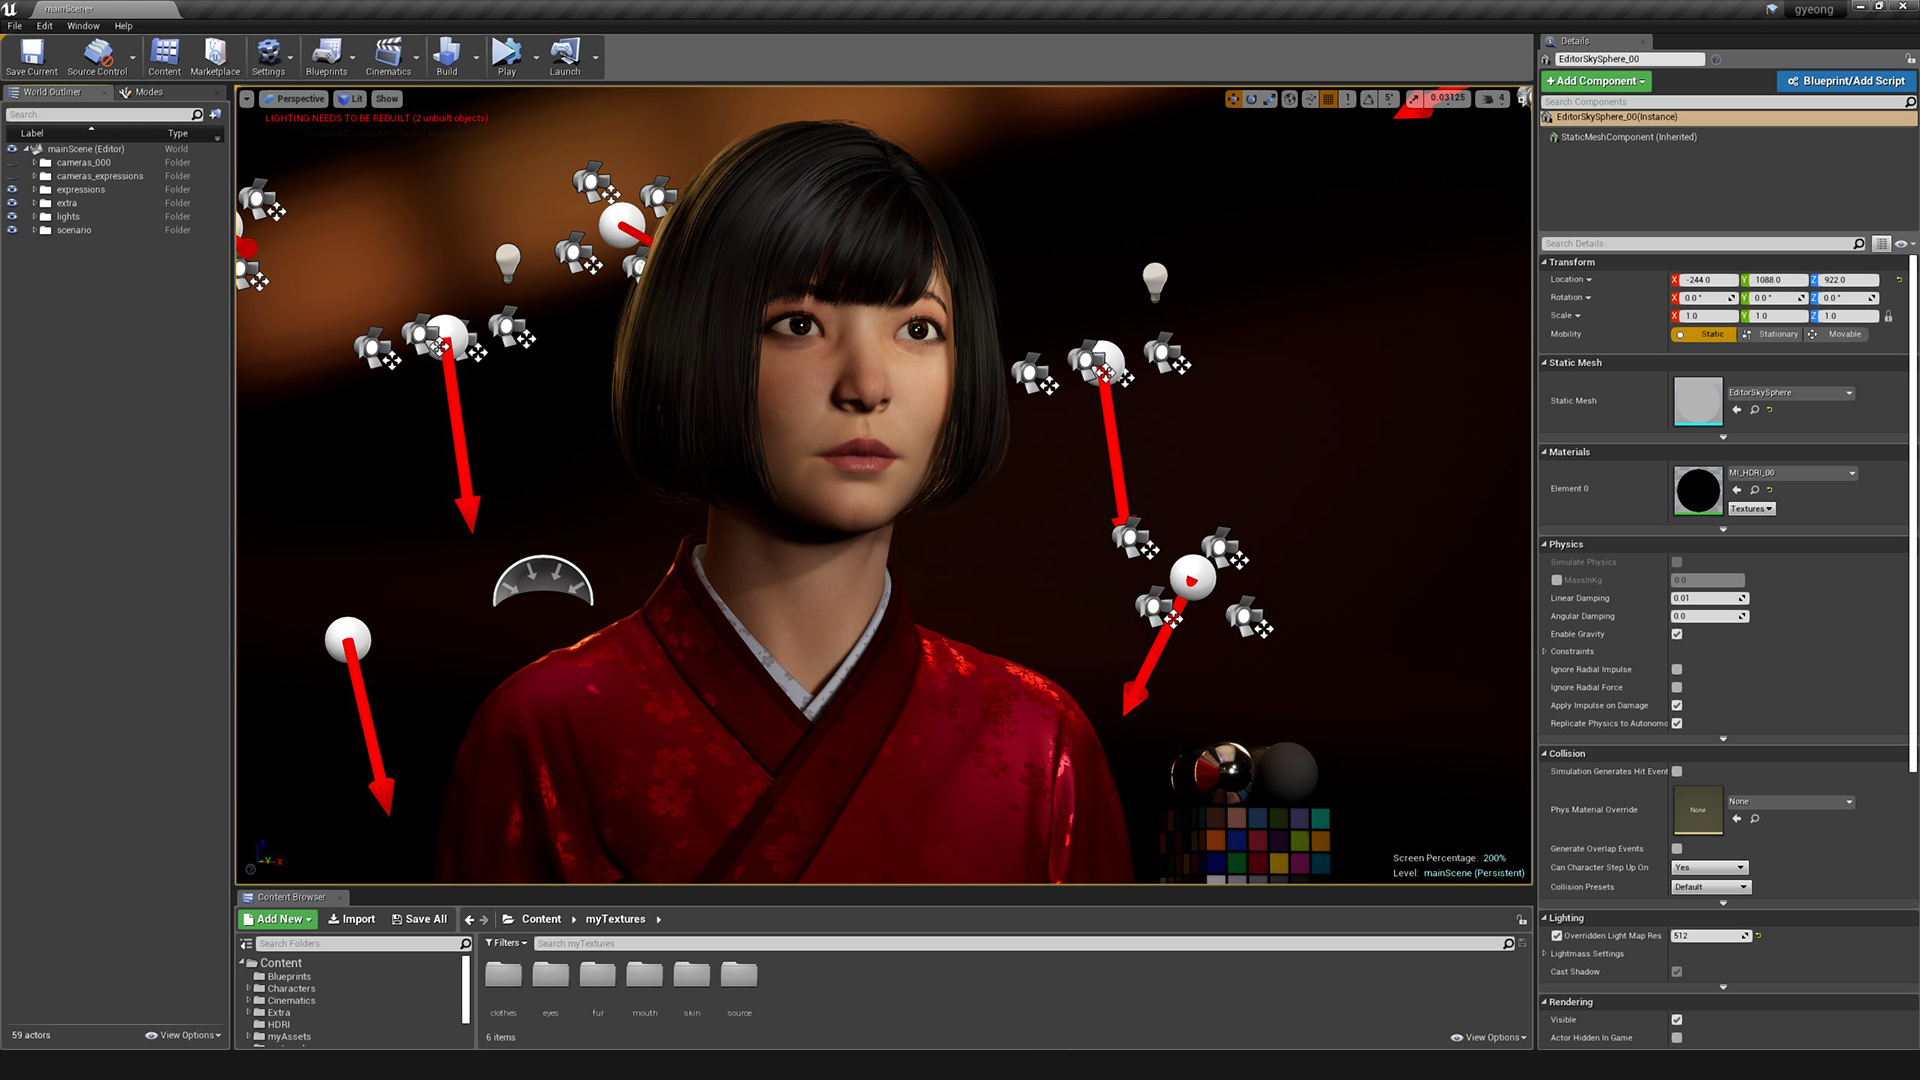Click the Cinematics toolbar icon
1920x1080 pixels.
click(x=389, y=50)
